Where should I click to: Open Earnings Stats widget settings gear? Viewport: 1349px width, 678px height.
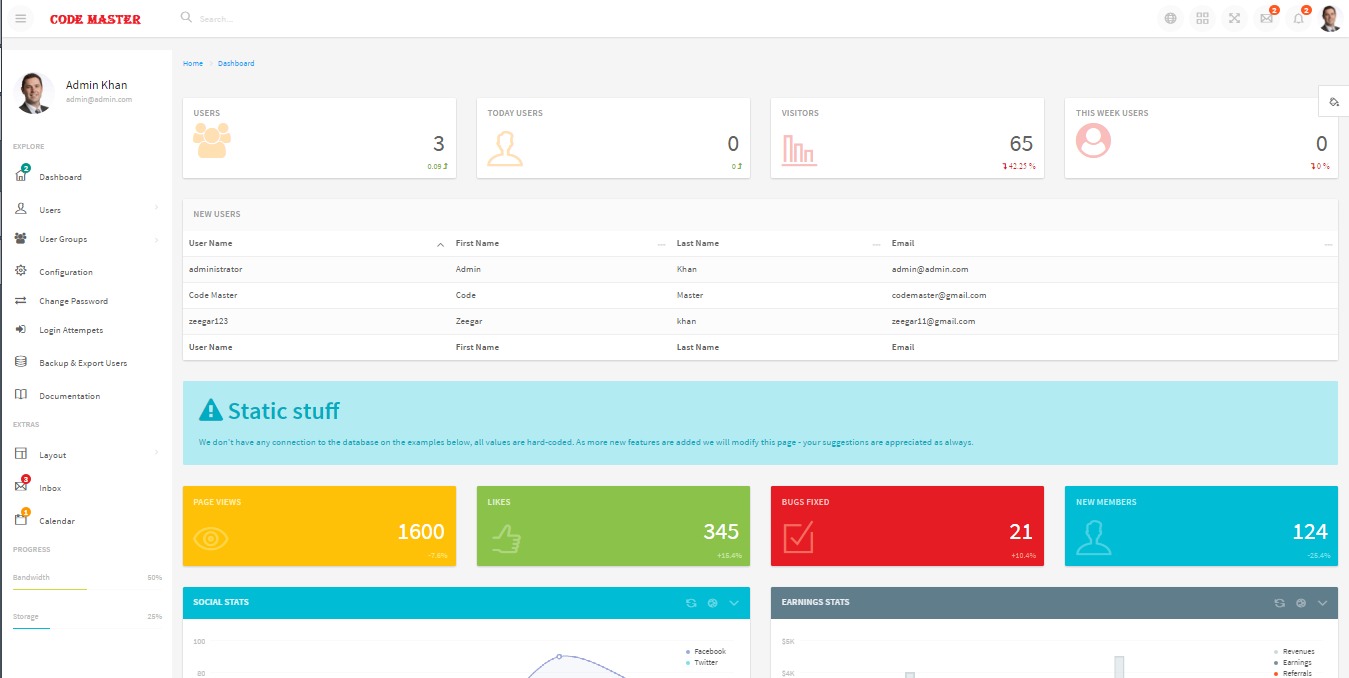pyautogui.click(x=1300, y=603)
